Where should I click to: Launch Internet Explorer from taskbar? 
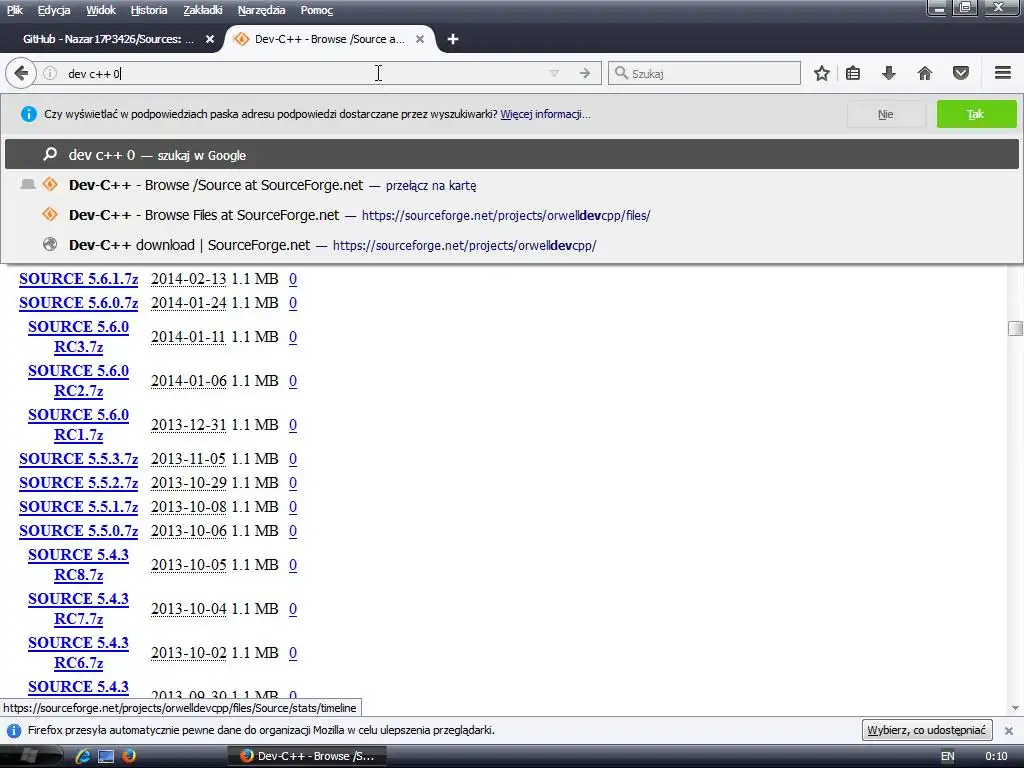click(x=83, y=756)
